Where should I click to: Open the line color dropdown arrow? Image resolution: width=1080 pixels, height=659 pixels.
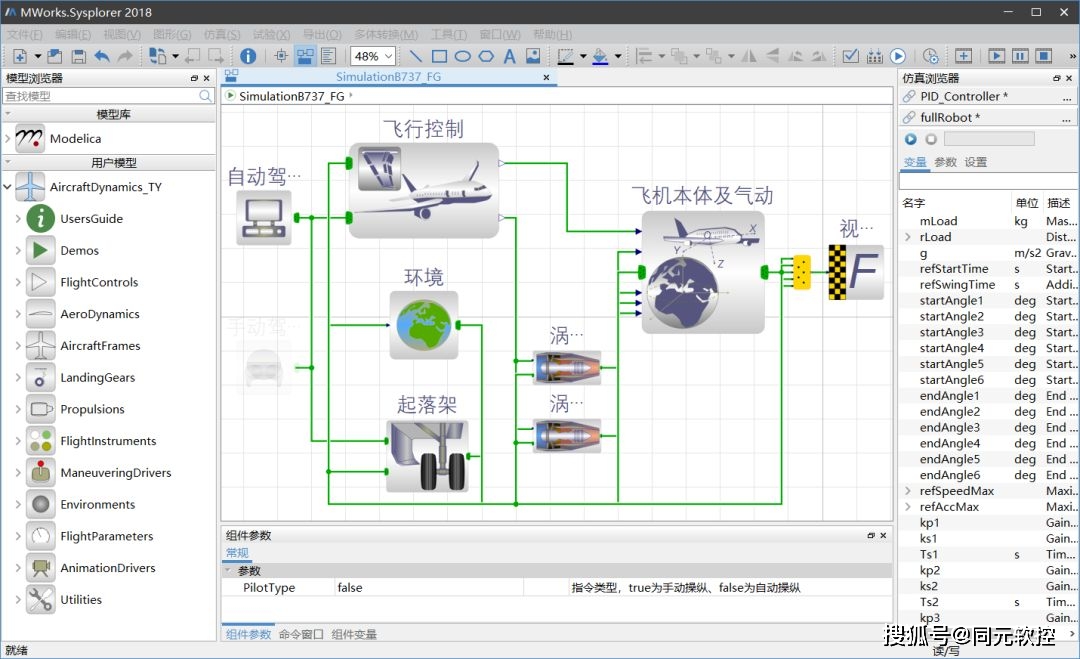click(583, 56)
